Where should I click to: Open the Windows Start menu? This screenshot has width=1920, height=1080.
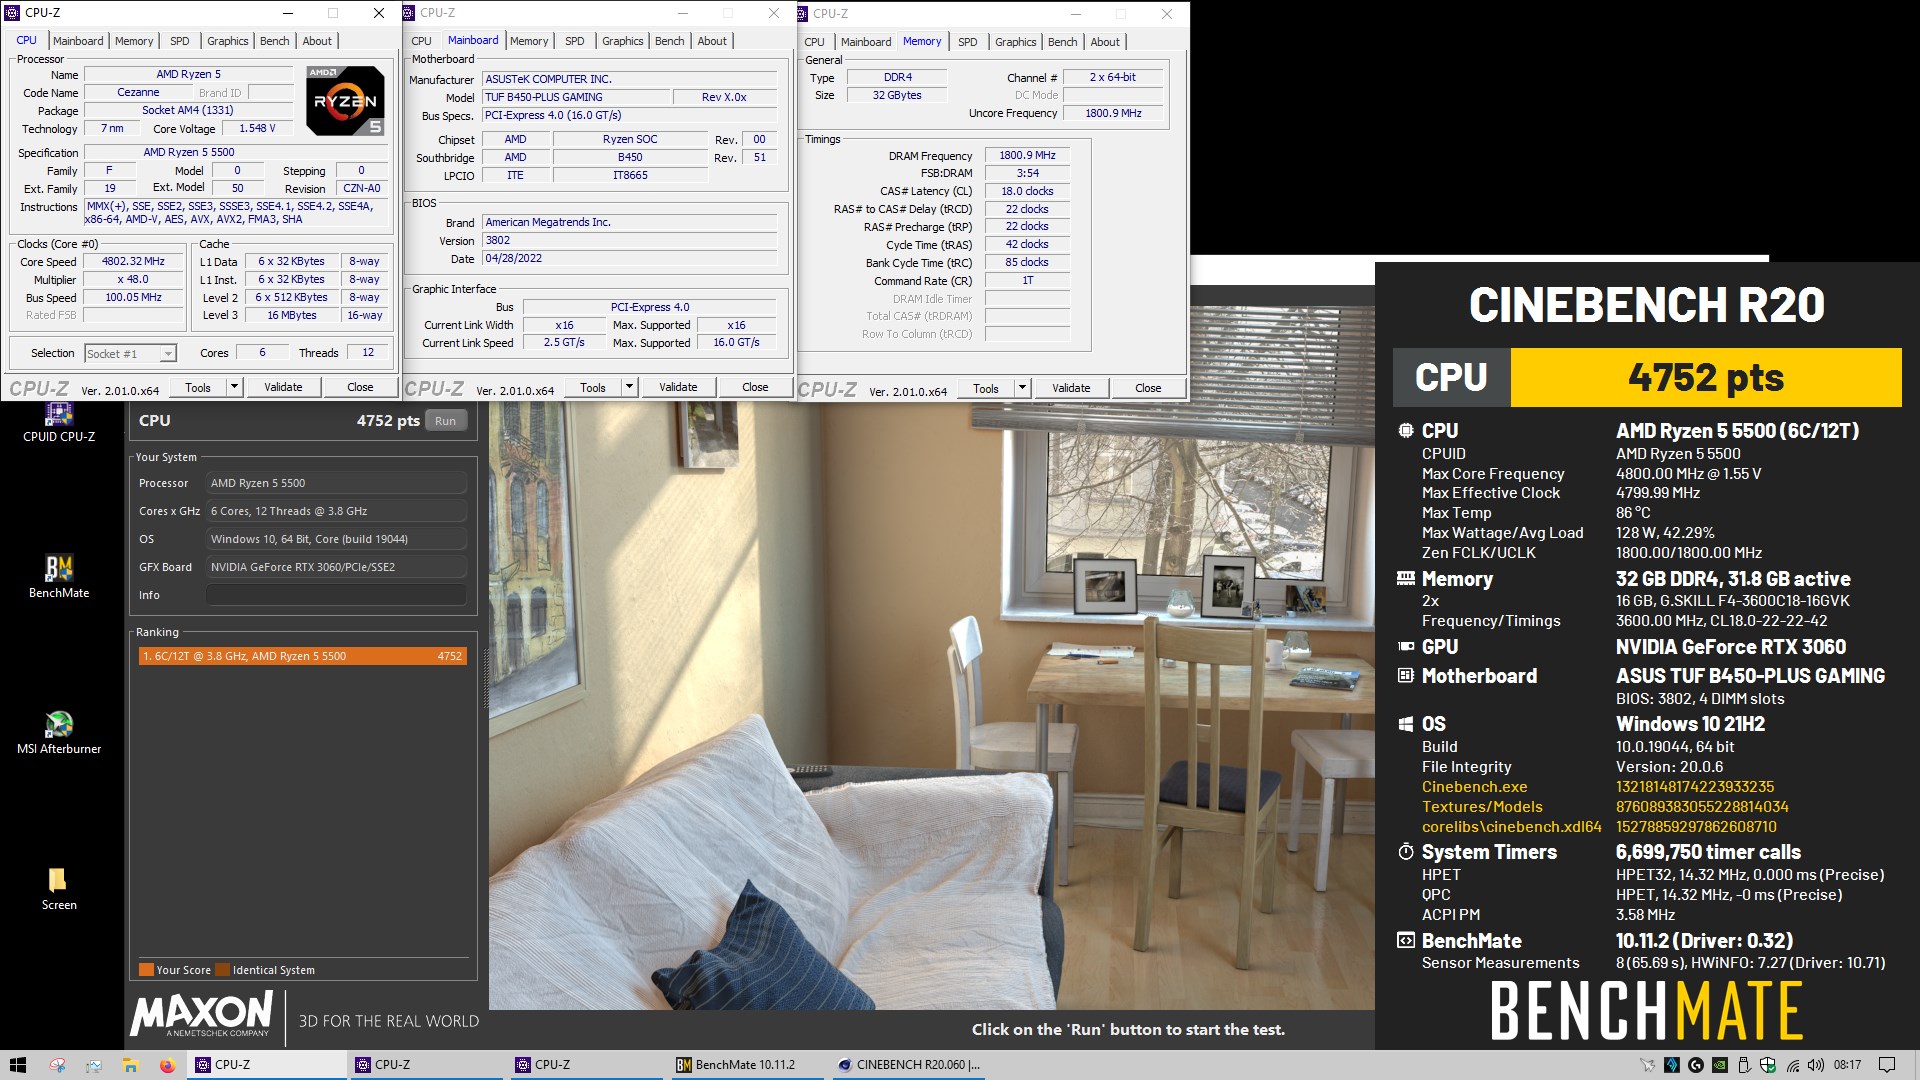coord(18,1065)
